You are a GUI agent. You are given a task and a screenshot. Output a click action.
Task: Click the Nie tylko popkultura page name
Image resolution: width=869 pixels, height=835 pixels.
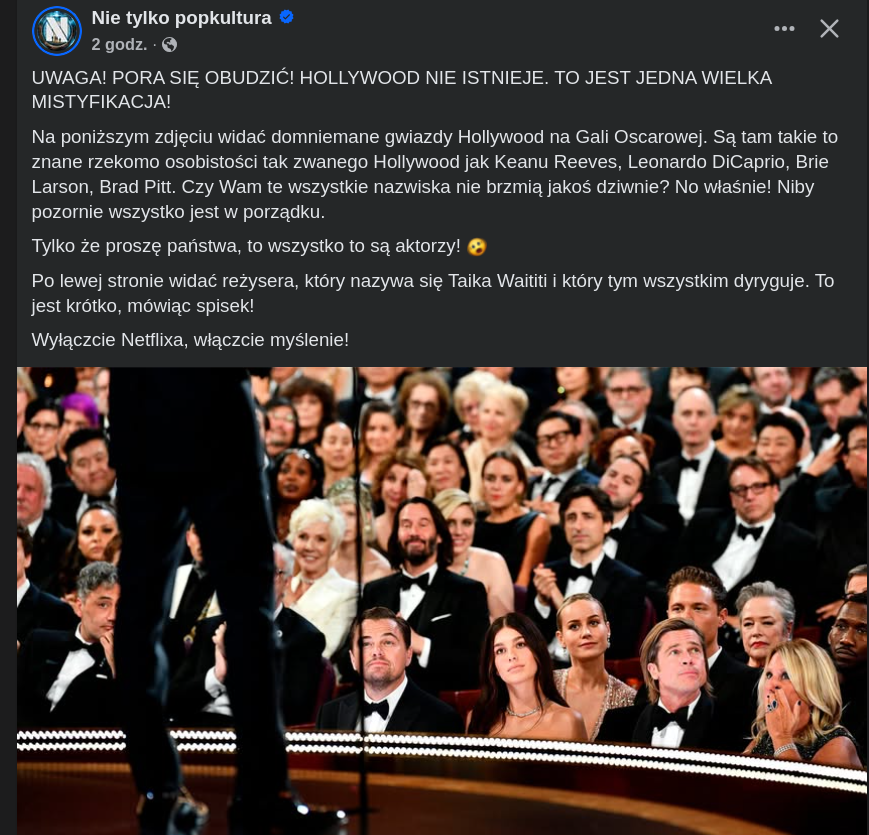click(181, 18)
